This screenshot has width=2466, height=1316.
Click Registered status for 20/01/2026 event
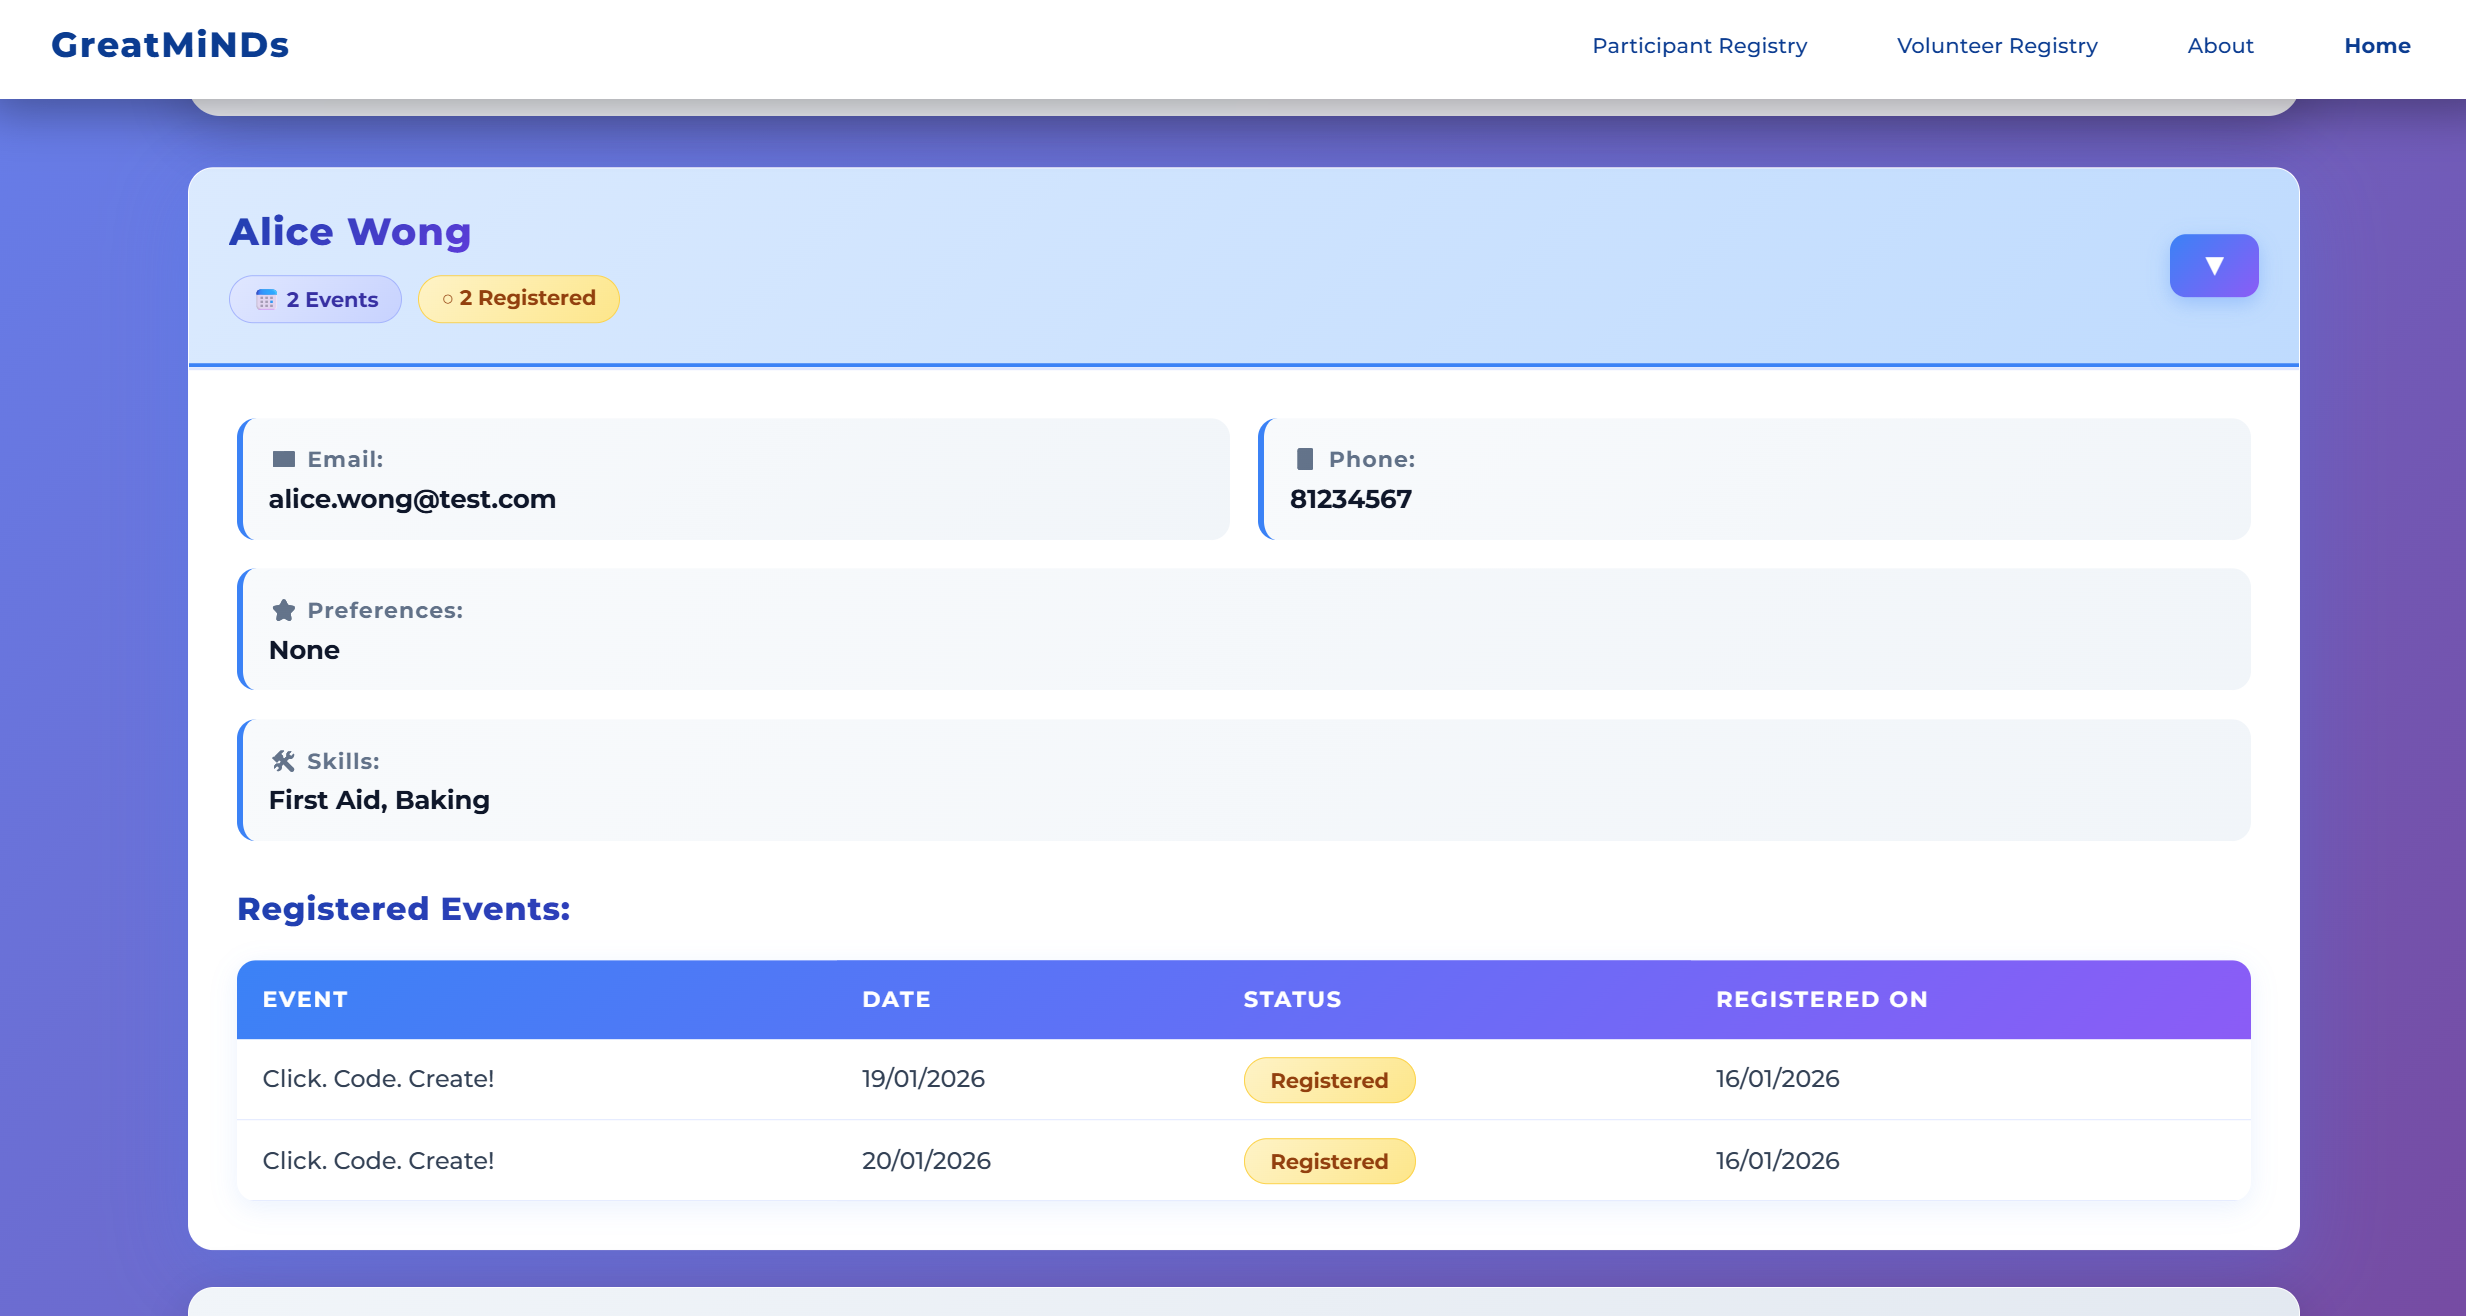click(x=1328, y=1161)
